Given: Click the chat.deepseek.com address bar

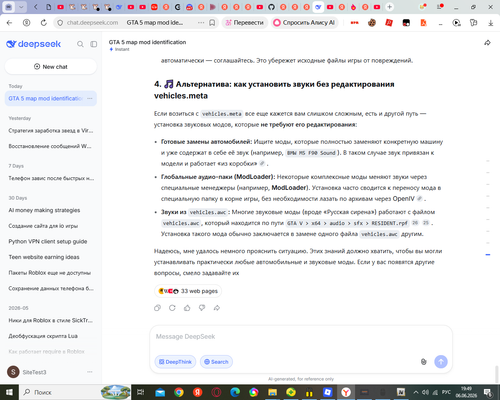Looking at the screenshot, I should [93, 23].
